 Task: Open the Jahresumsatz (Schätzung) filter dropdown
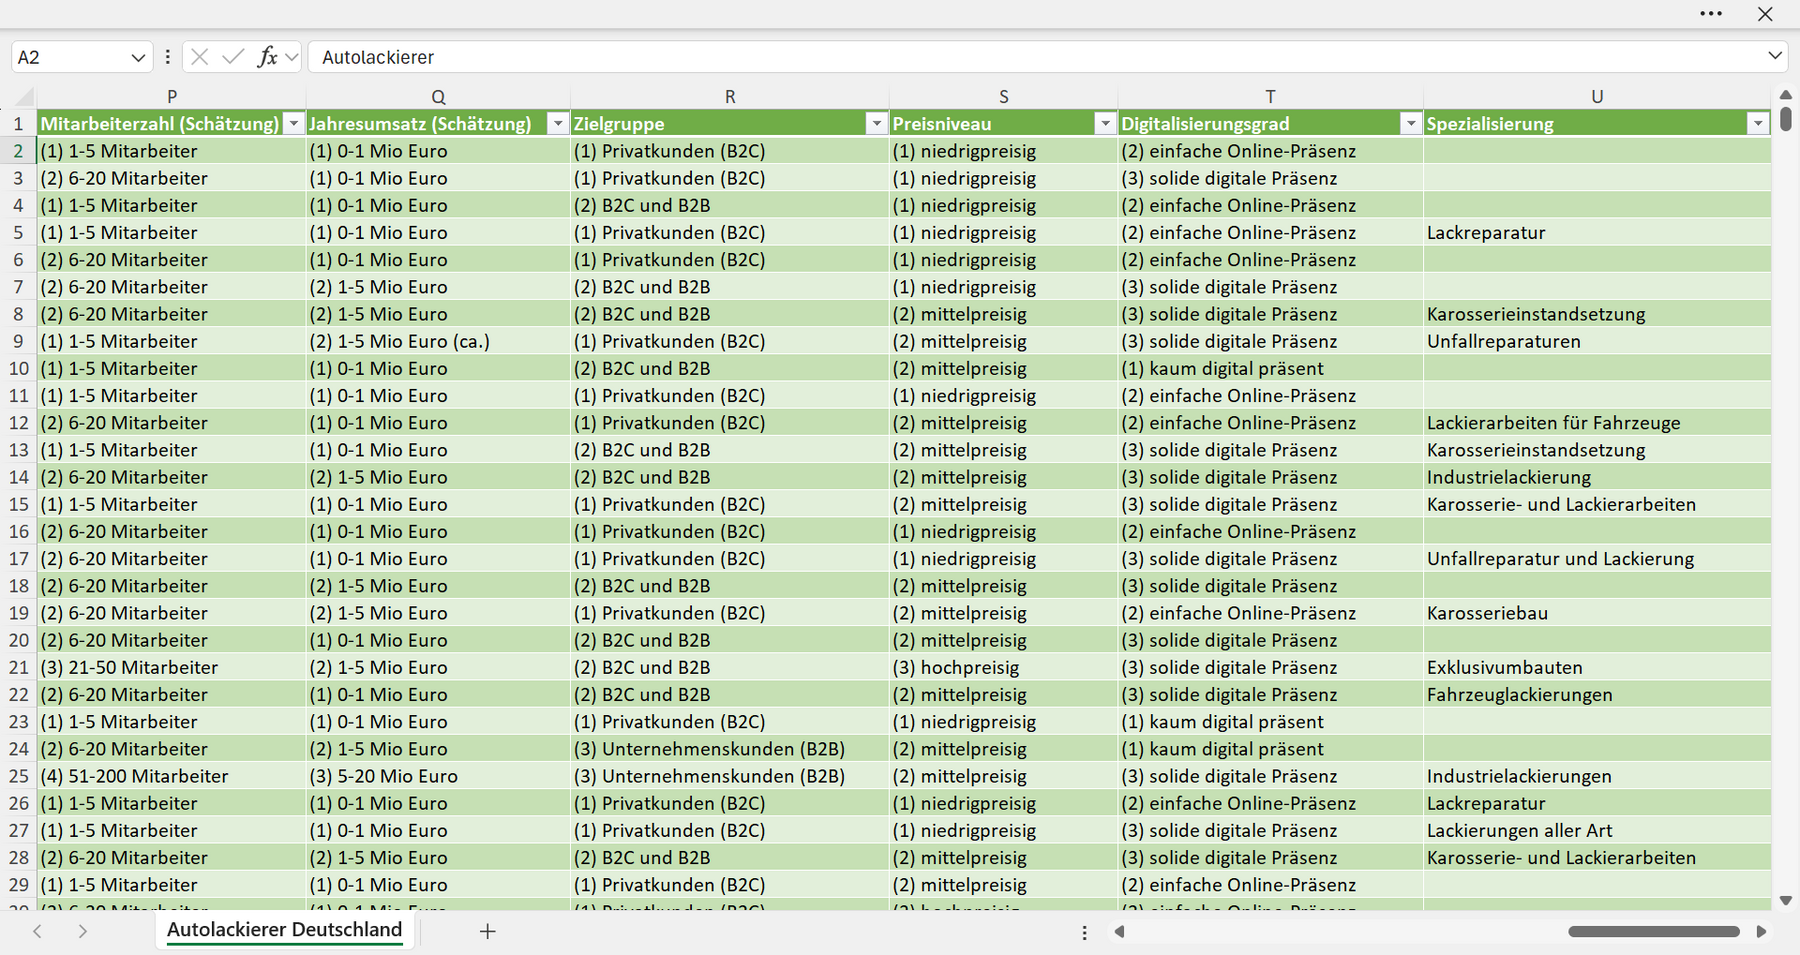pos(558,124)
